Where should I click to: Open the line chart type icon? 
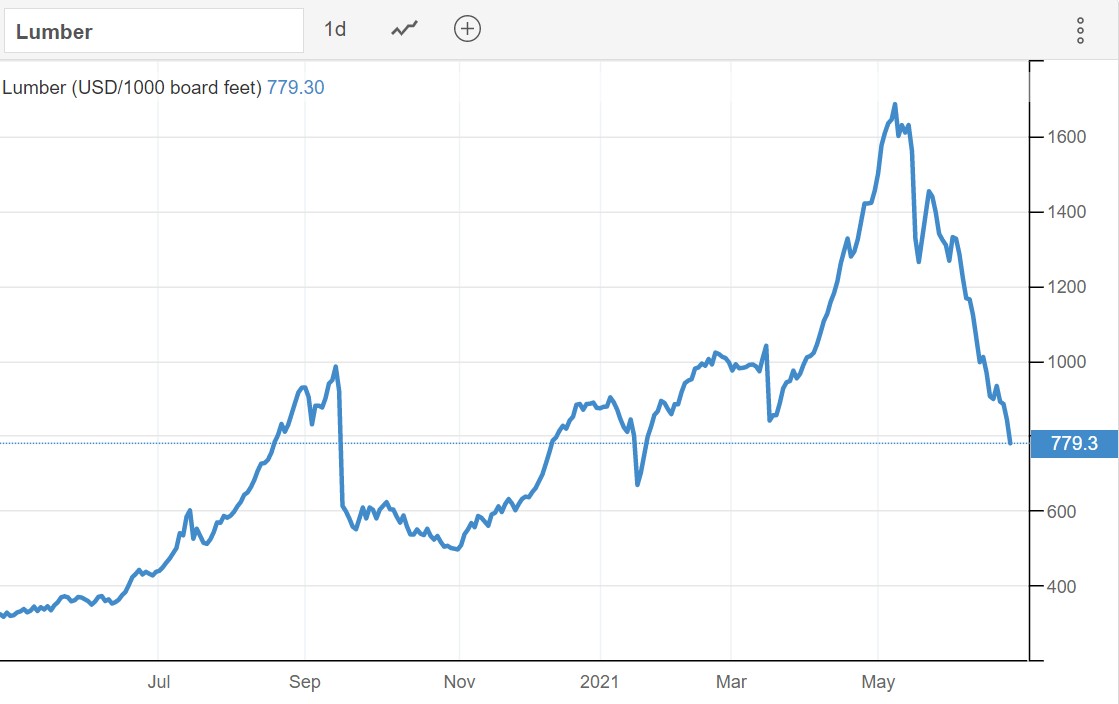404,29
